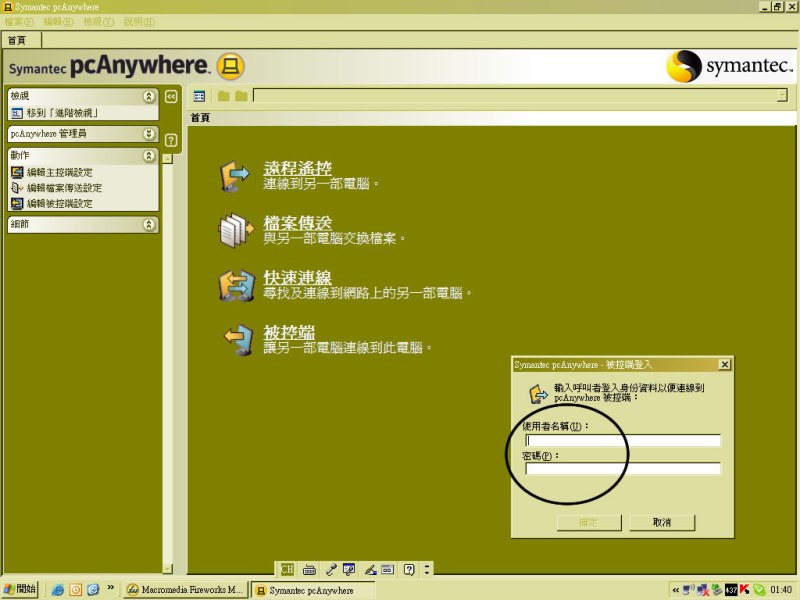800x600 pixels.
Task: Click the text 尋找及連線到網路上的另一部電腦。
Action: tap(367, 293)
